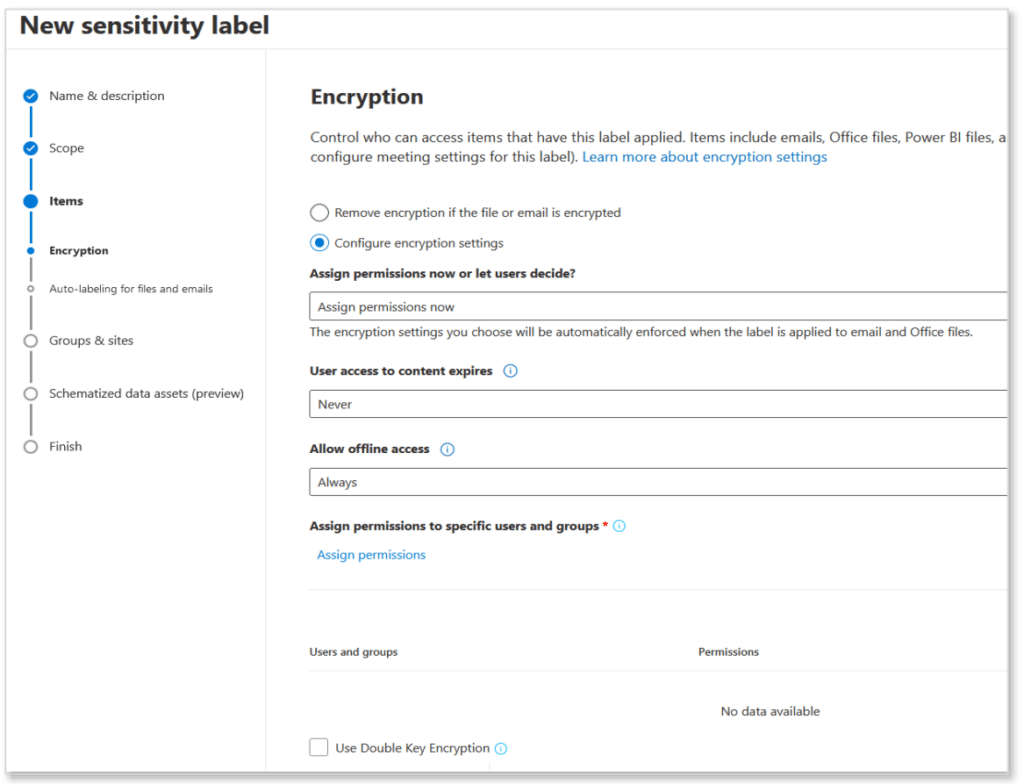Click the filled step indicator for Items
This screenshot has width=1024, height=784.
point(29,200)
